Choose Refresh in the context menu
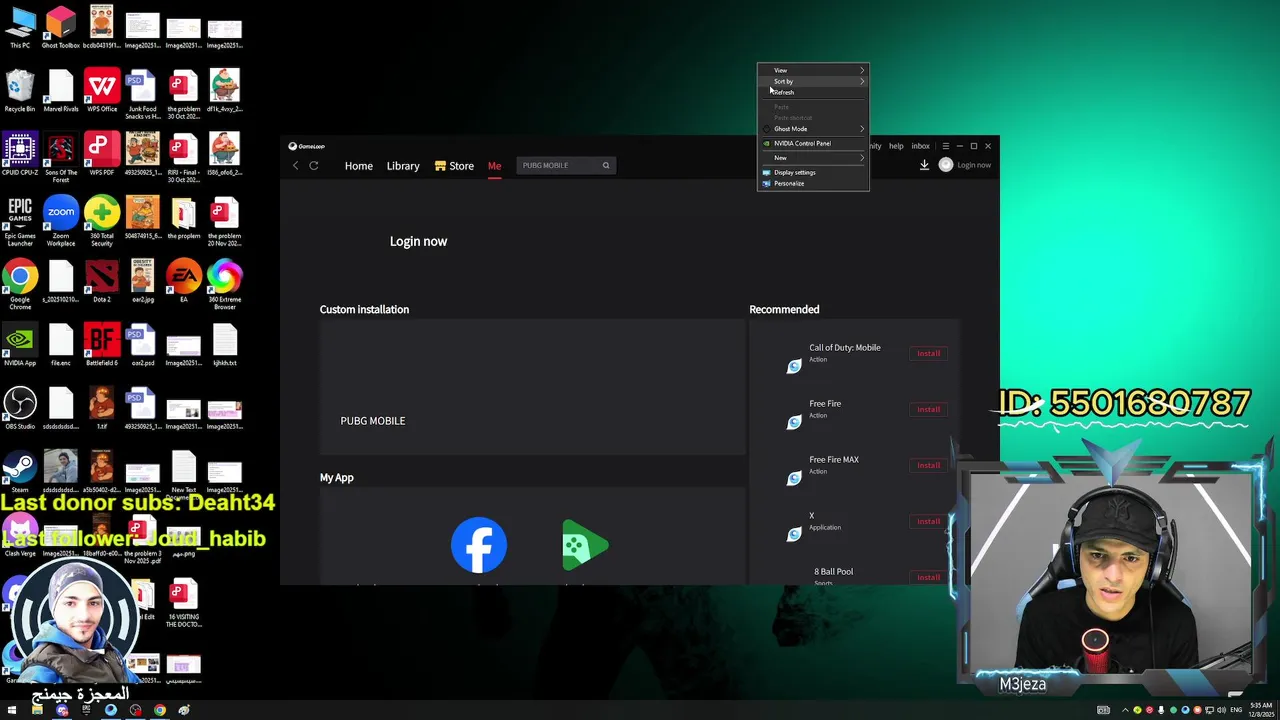The height and width of the screenshot is (720, 1280). coord(813,92)
